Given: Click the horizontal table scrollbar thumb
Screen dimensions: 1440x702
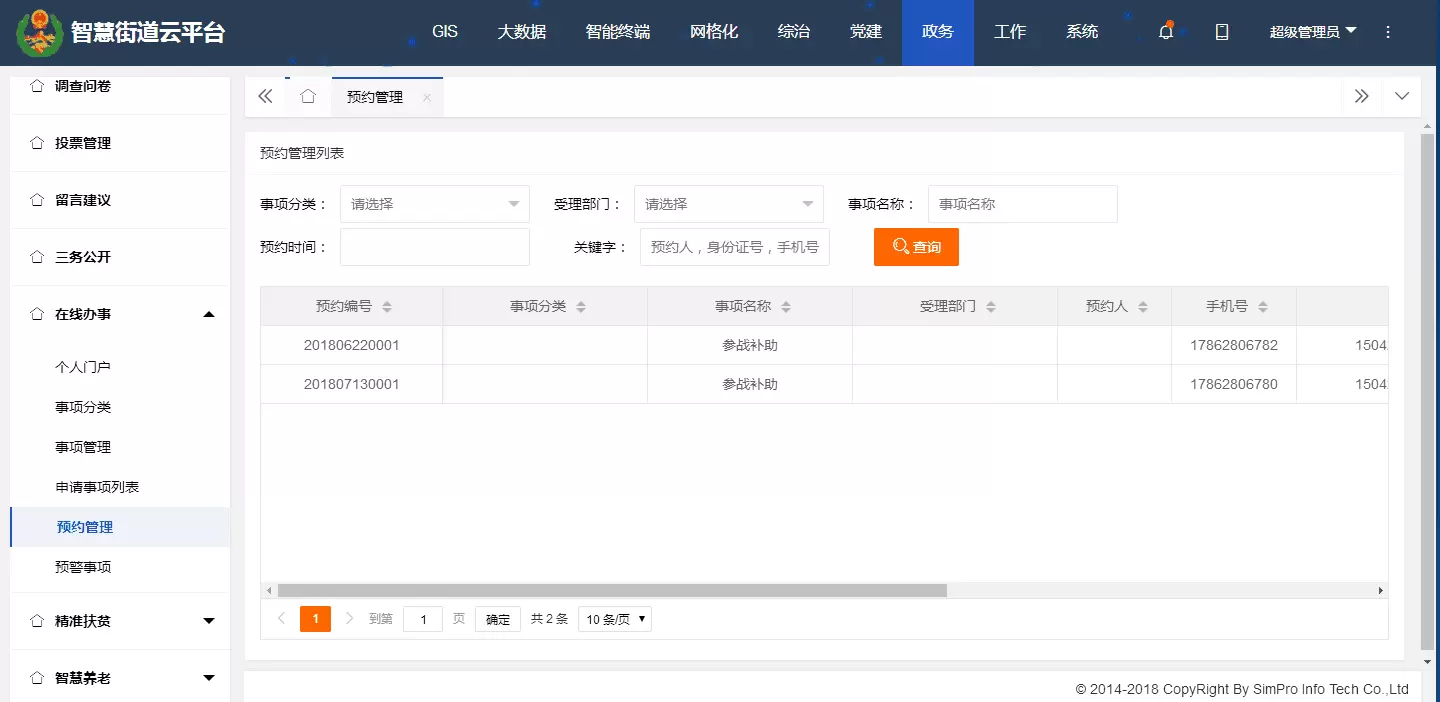Looking at the screenshot, I should tap(612, 591).
